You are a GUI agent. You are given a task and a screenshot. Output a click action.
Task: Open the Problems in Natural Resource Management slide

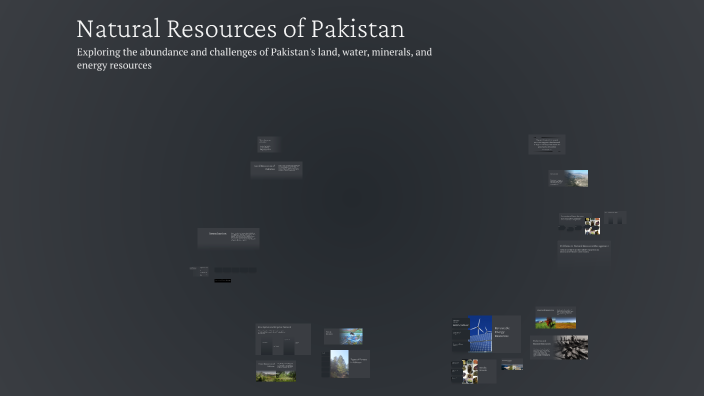click(584, 254)
